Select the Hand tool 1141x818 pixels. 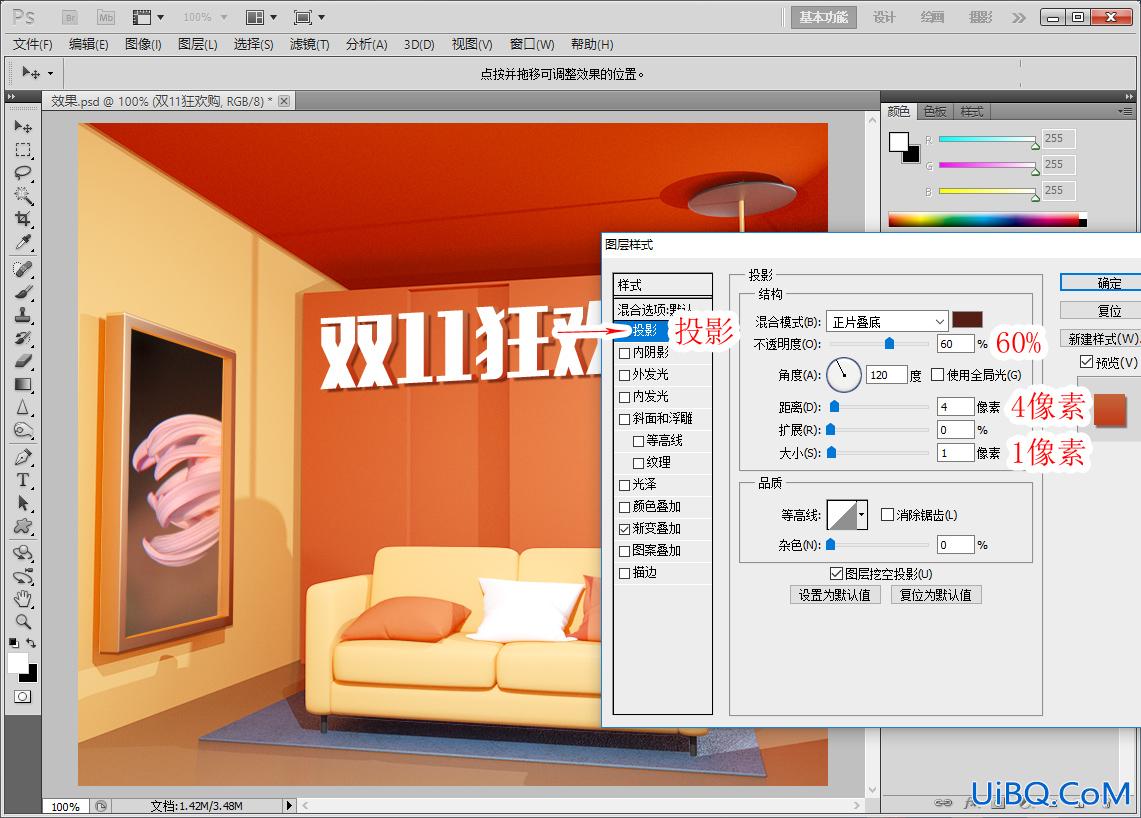[x=23, y=599]
